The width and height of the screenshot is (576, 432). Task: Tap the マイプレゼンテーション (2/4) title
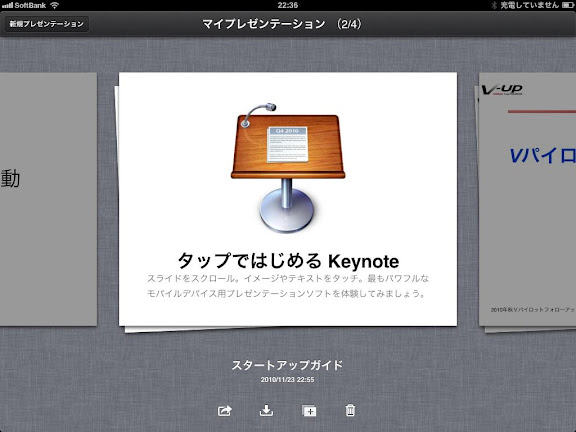pos(282,24)
